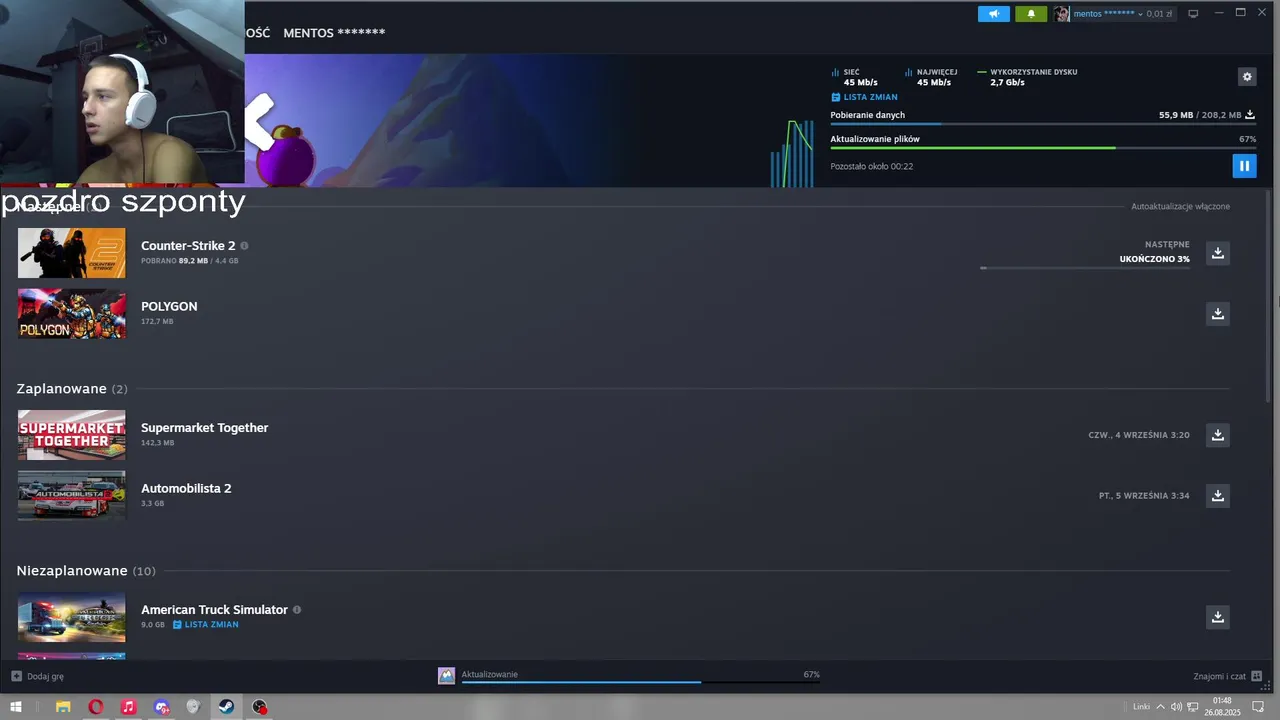This screenshot has width=1280, height=720.
Task: Open the American Truck Simulator thumbnail
Action: pyautogui.click(x=72, y=617)
